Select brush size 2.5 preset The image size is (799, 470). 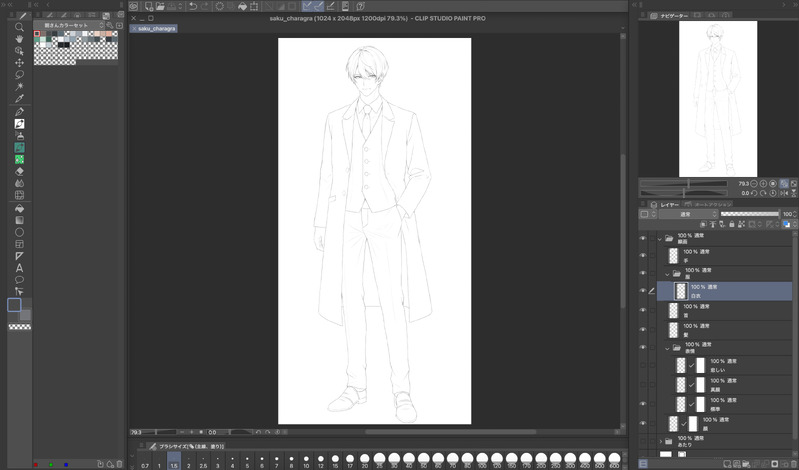[203, 461]
